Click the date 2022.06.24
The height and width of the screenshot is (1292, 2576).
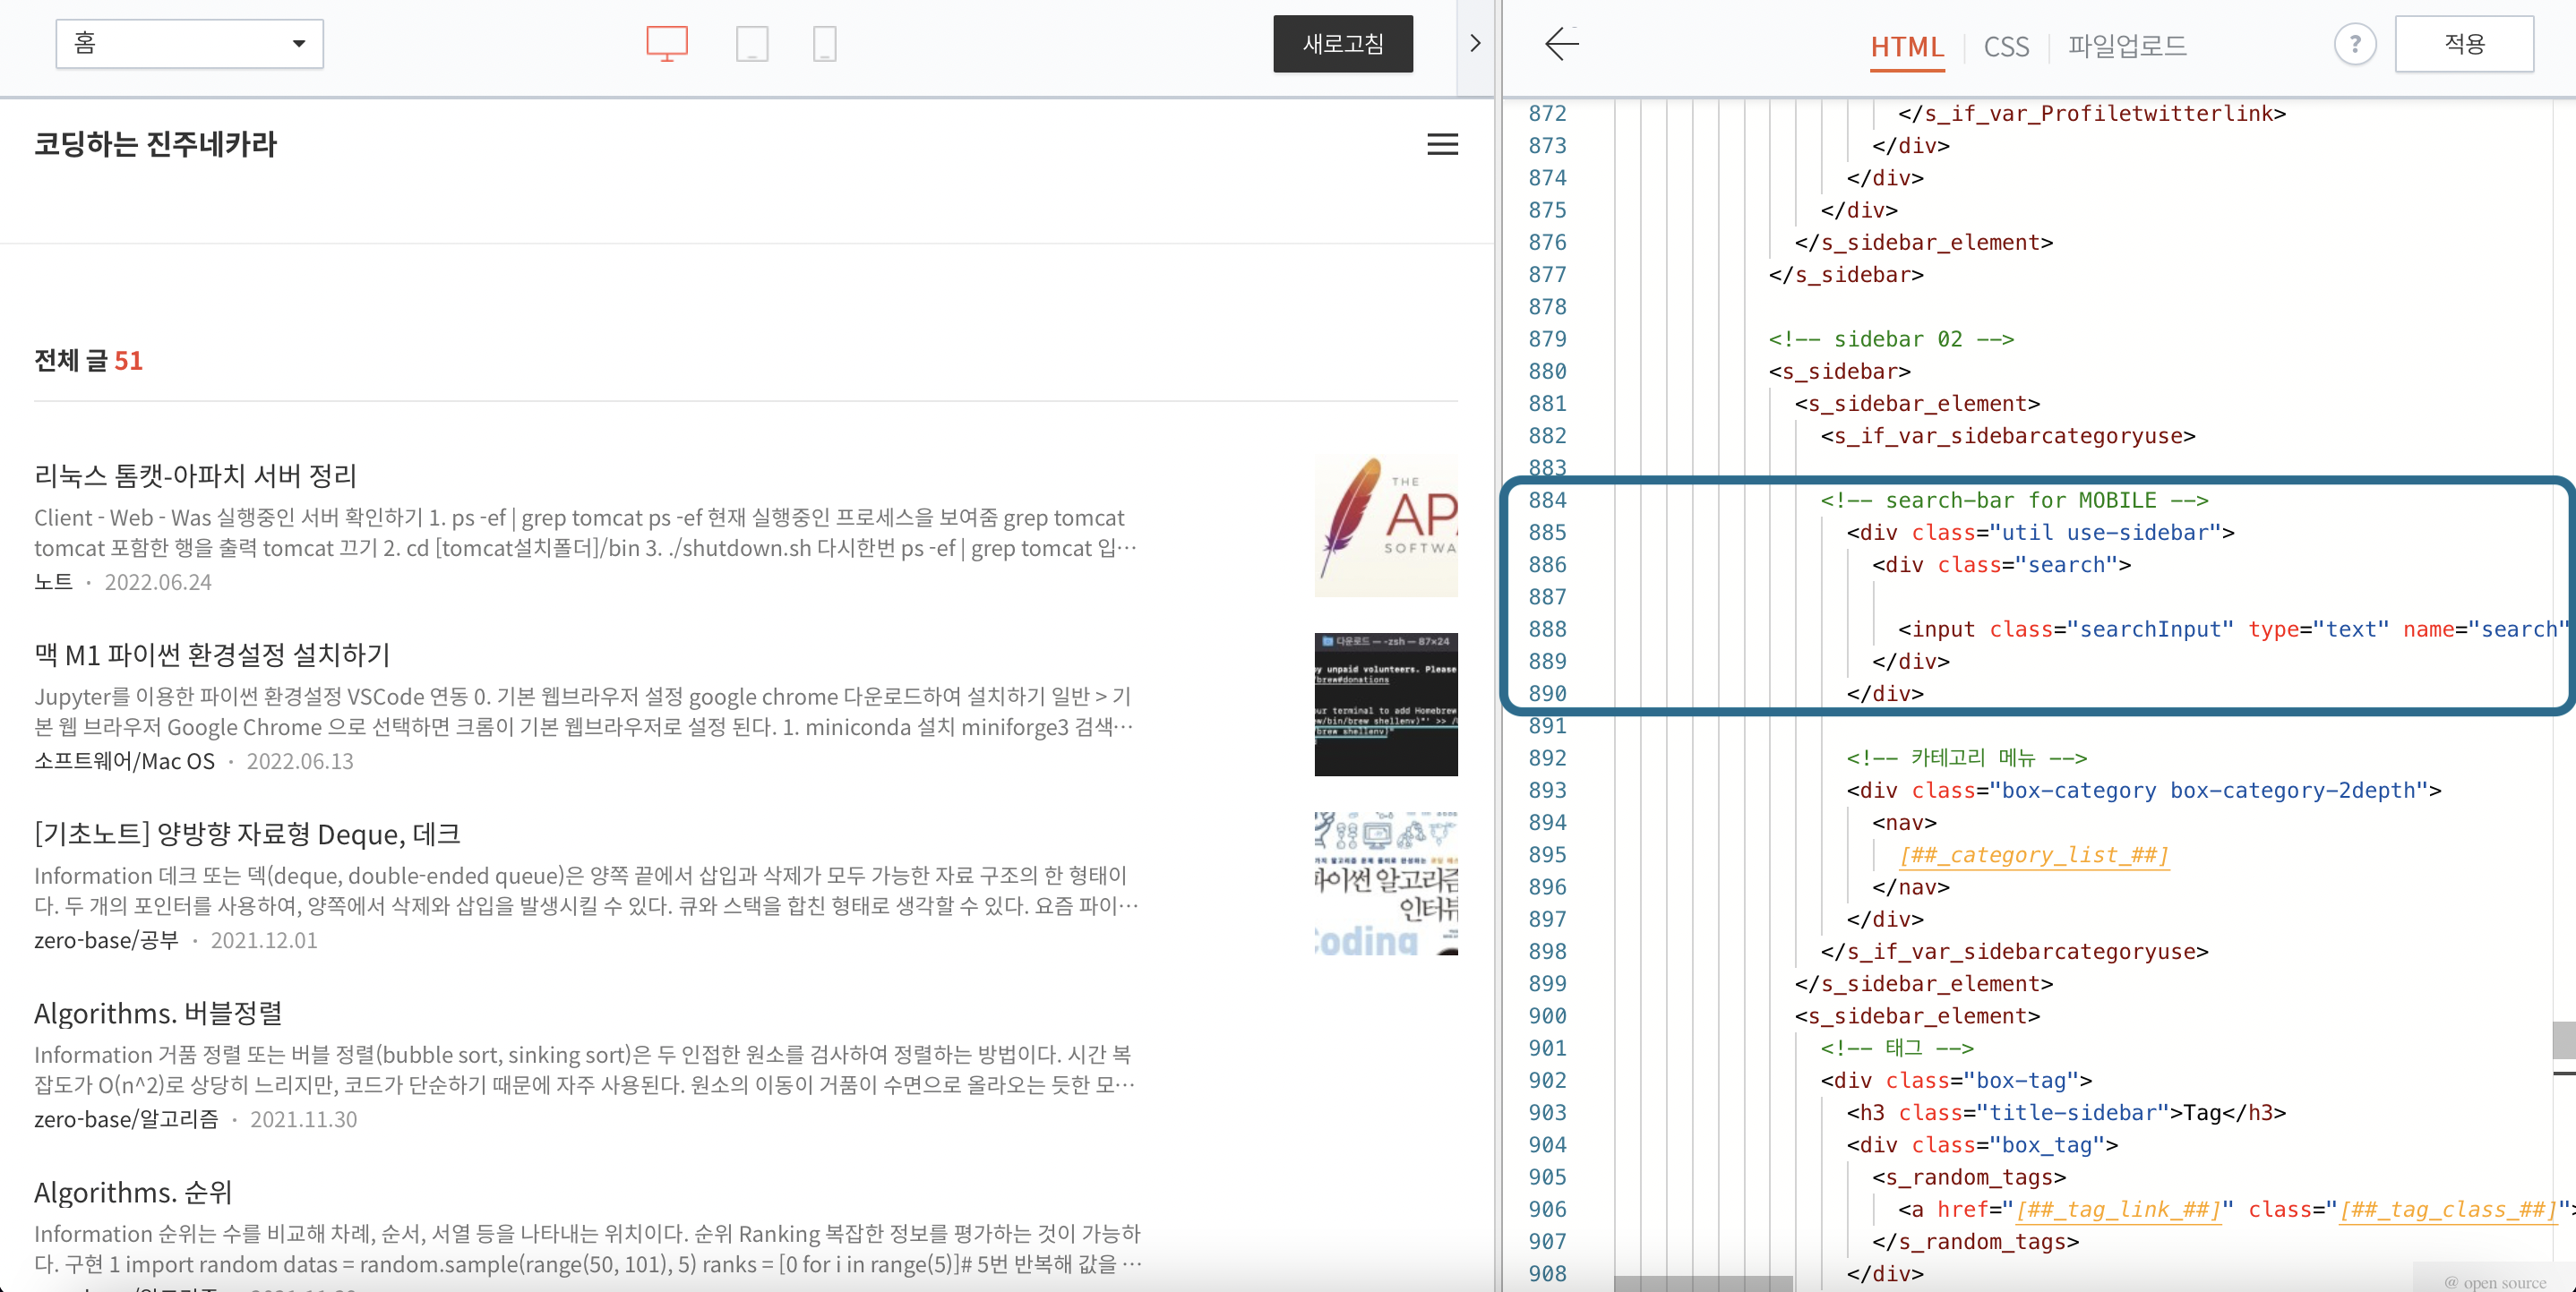point(158,582)
